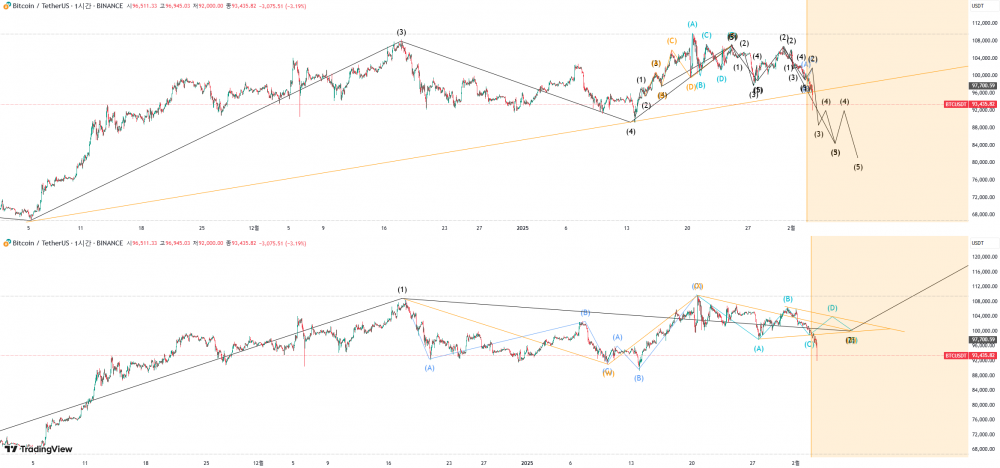Select black wave label (1) at lower chart peak
The height and width of the screenshot is (468, 1000).
[402, 290]
